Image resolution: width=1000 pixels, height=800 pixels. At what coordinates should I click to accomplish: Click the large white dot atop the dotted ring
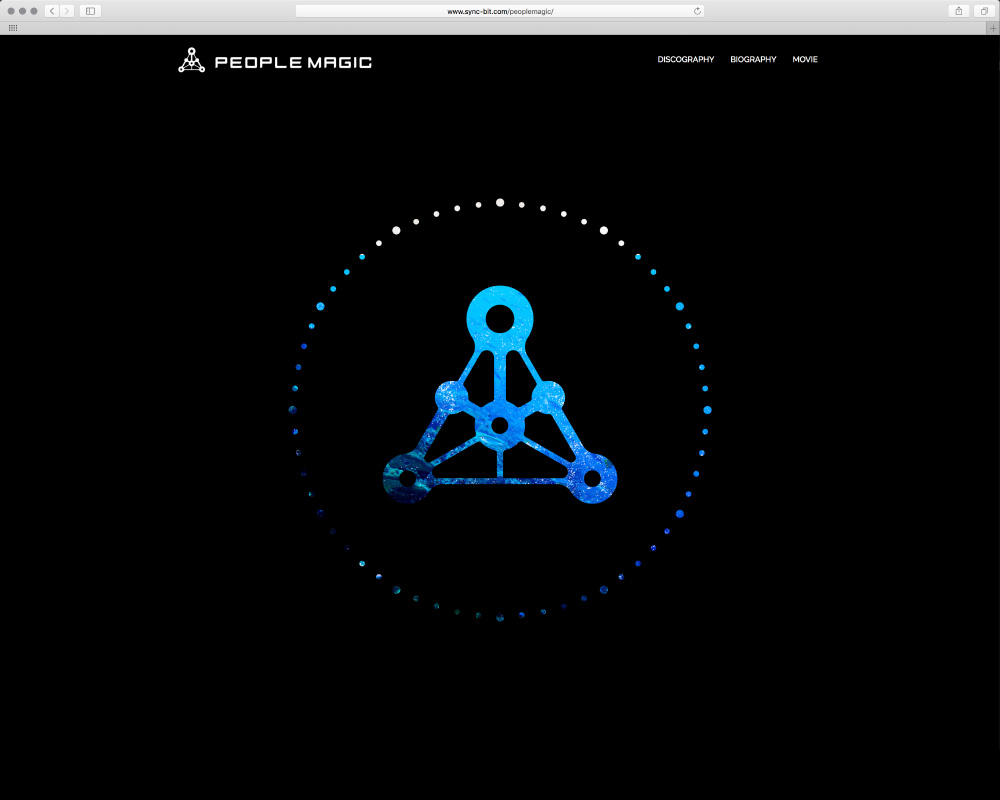click(500, 202)
